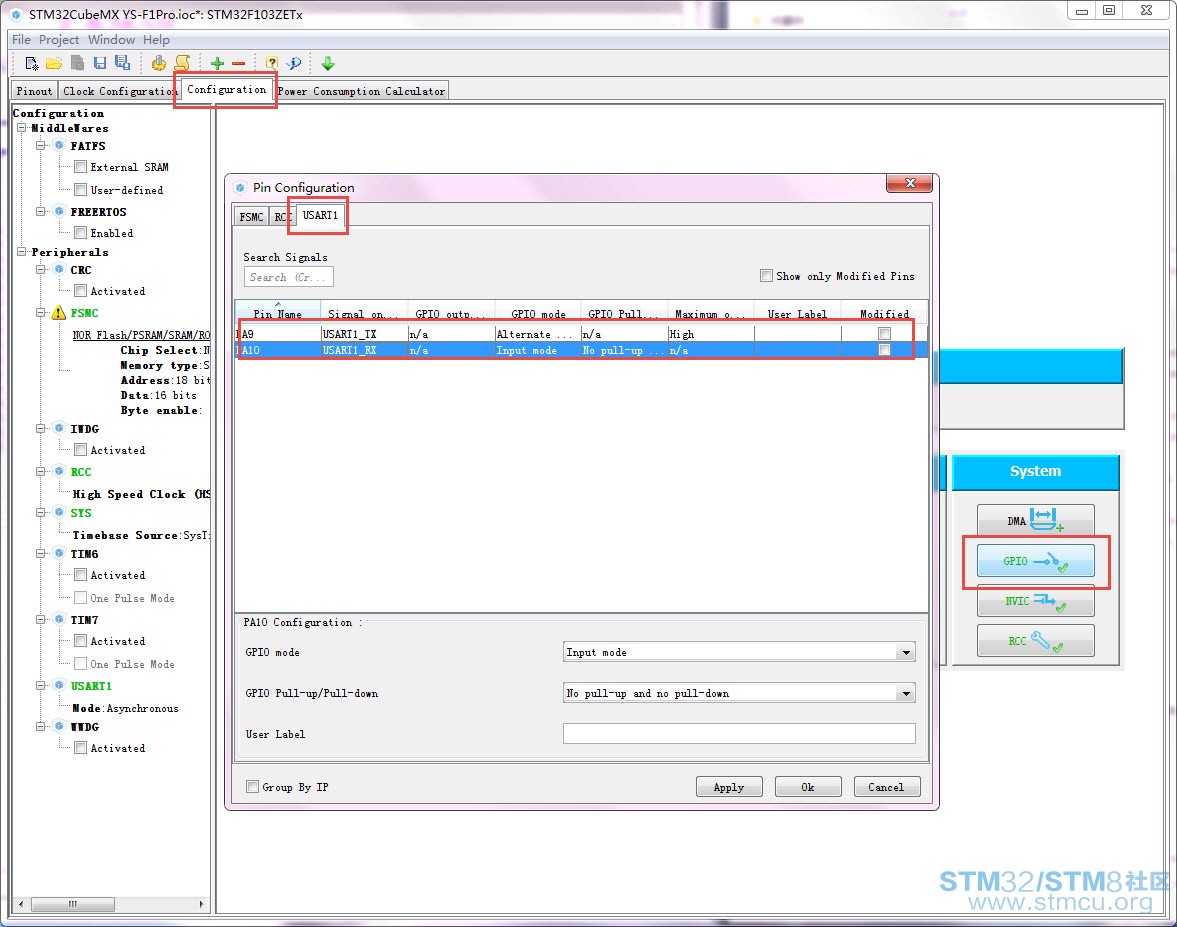Open the GPIO system configuration button

[1035, 561]
